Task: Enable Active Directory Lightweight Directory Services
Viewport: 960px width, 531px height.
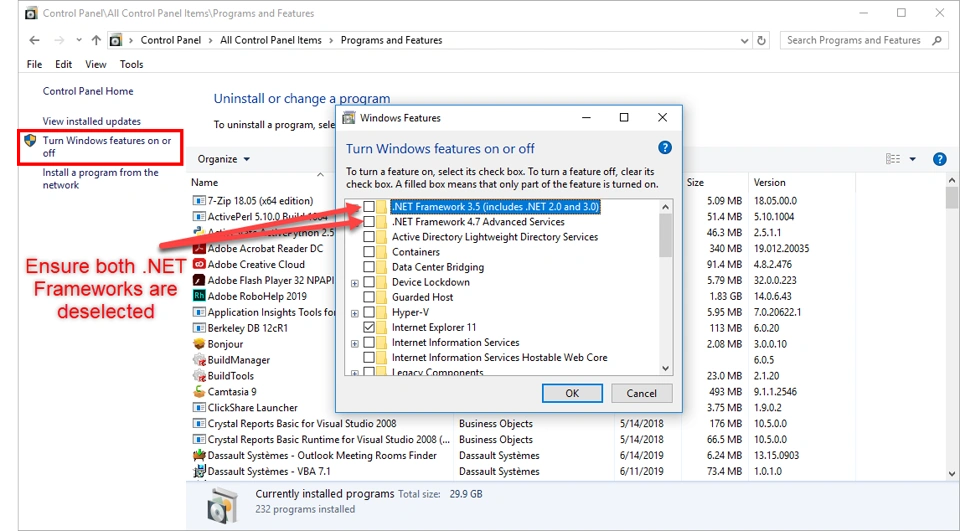Action: (x=369, y=236)
